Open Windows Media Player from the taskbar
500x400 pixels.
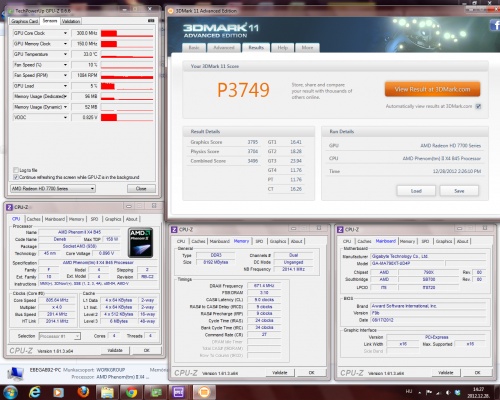(x=58, y=392)
